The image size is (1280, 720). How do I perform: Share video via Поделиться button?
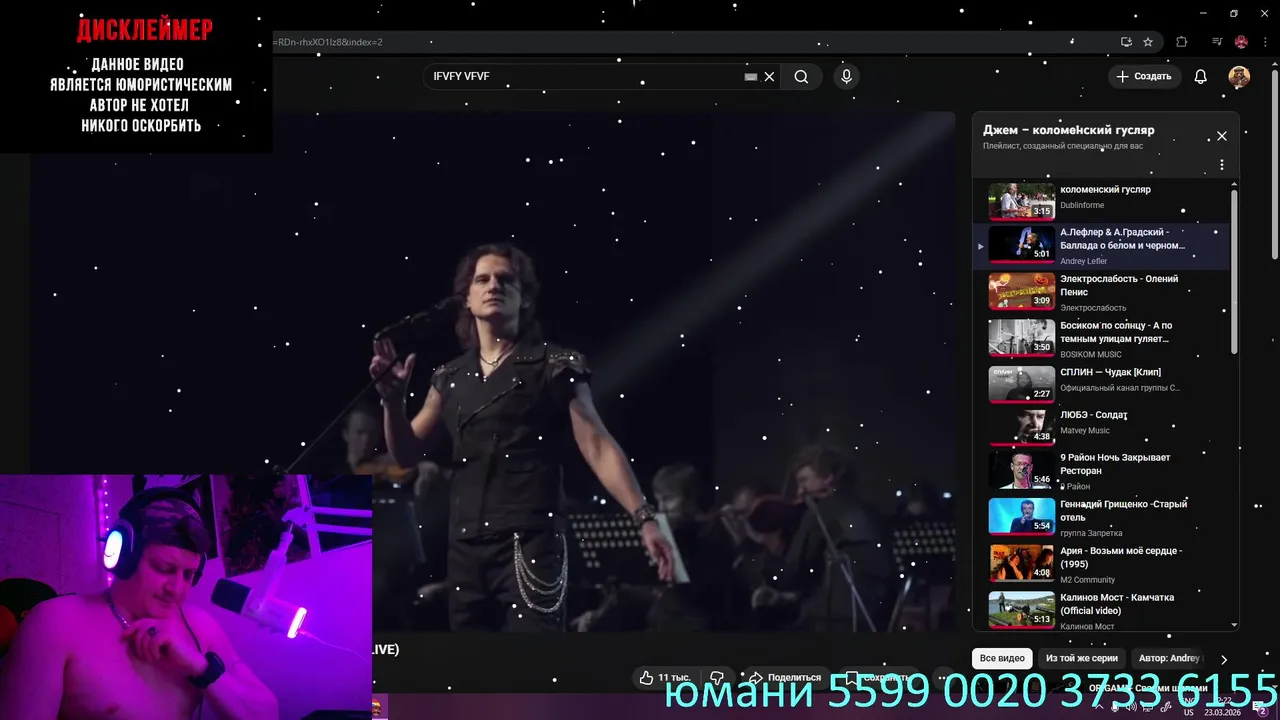click(785, 677)
